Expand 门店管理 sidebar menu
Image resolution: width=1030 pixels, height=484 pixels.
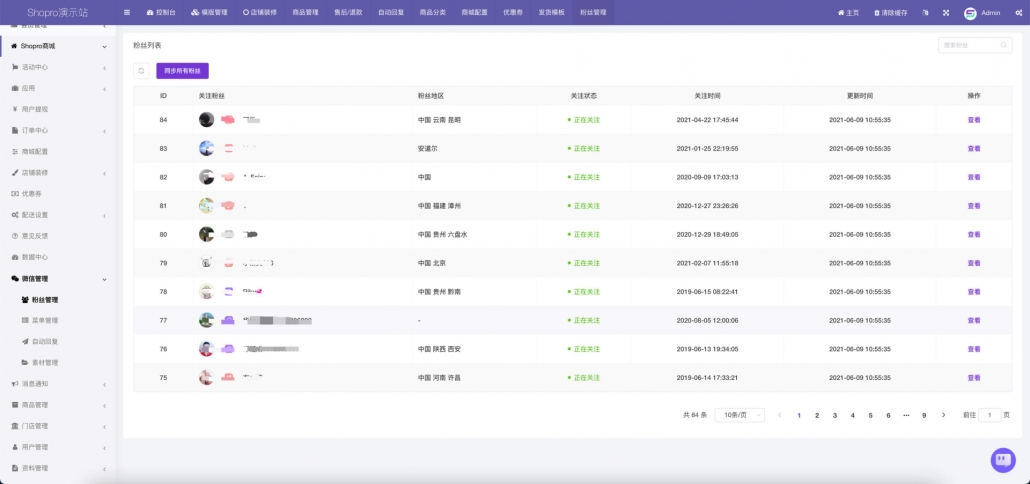click(x=59, y=426)
